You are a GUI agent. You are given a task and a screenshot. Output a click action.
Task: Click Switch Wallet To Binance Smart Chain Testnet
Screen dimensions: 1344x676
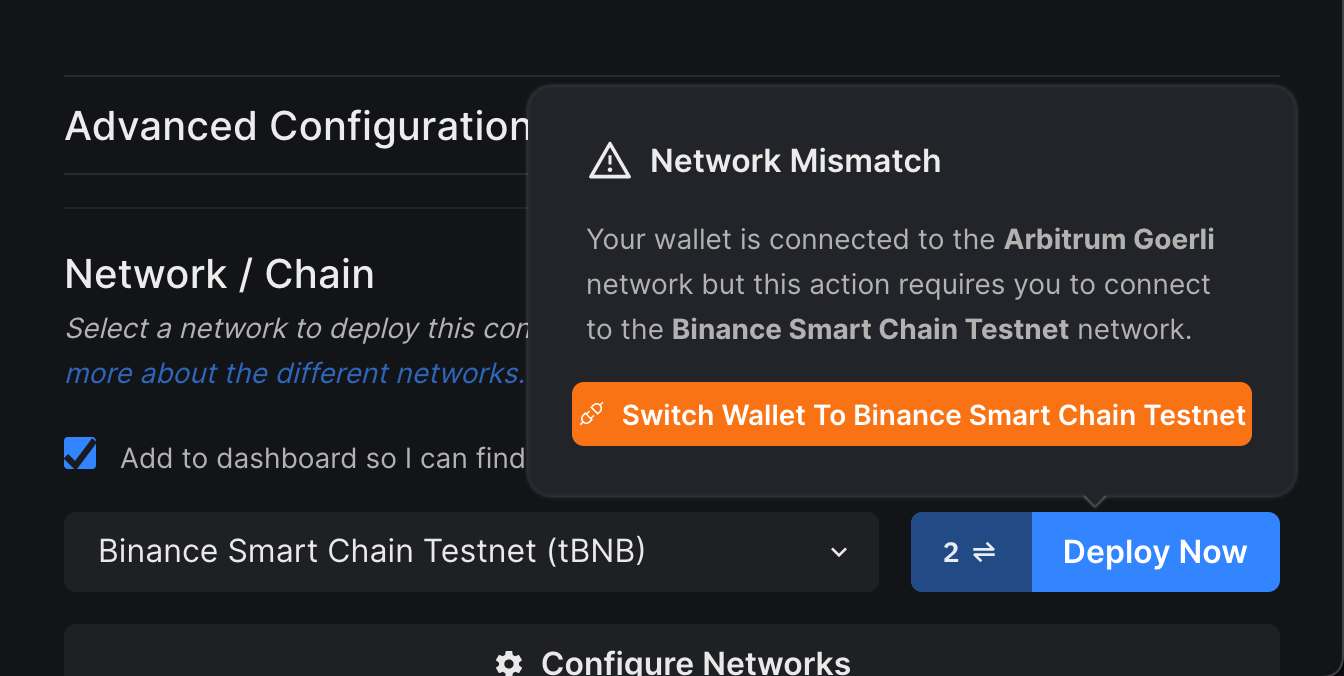(x=911, y=413)
